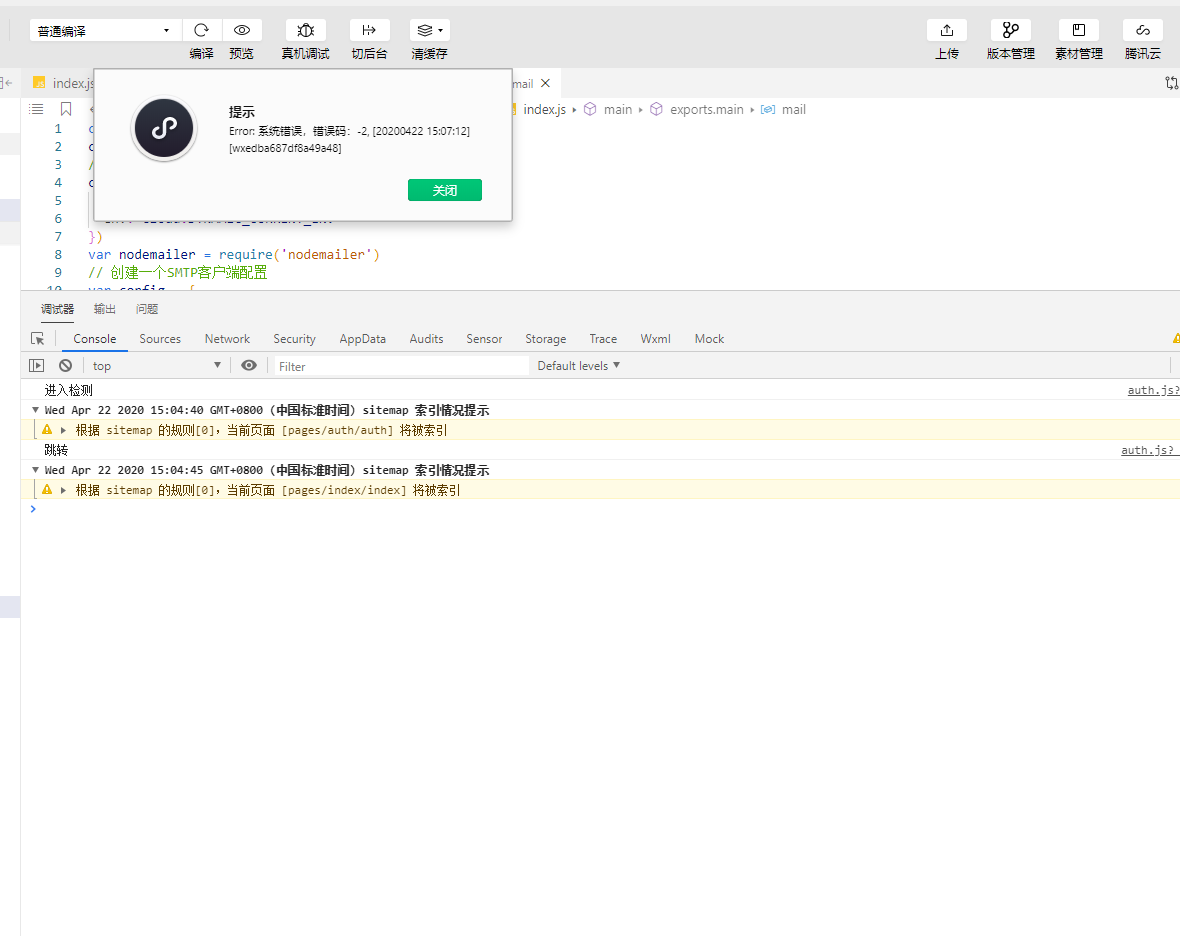Image resolution: width=1180 pixels, height=936 pixels.
Task: Click the console prompt input line
Action: coord(602,509)
